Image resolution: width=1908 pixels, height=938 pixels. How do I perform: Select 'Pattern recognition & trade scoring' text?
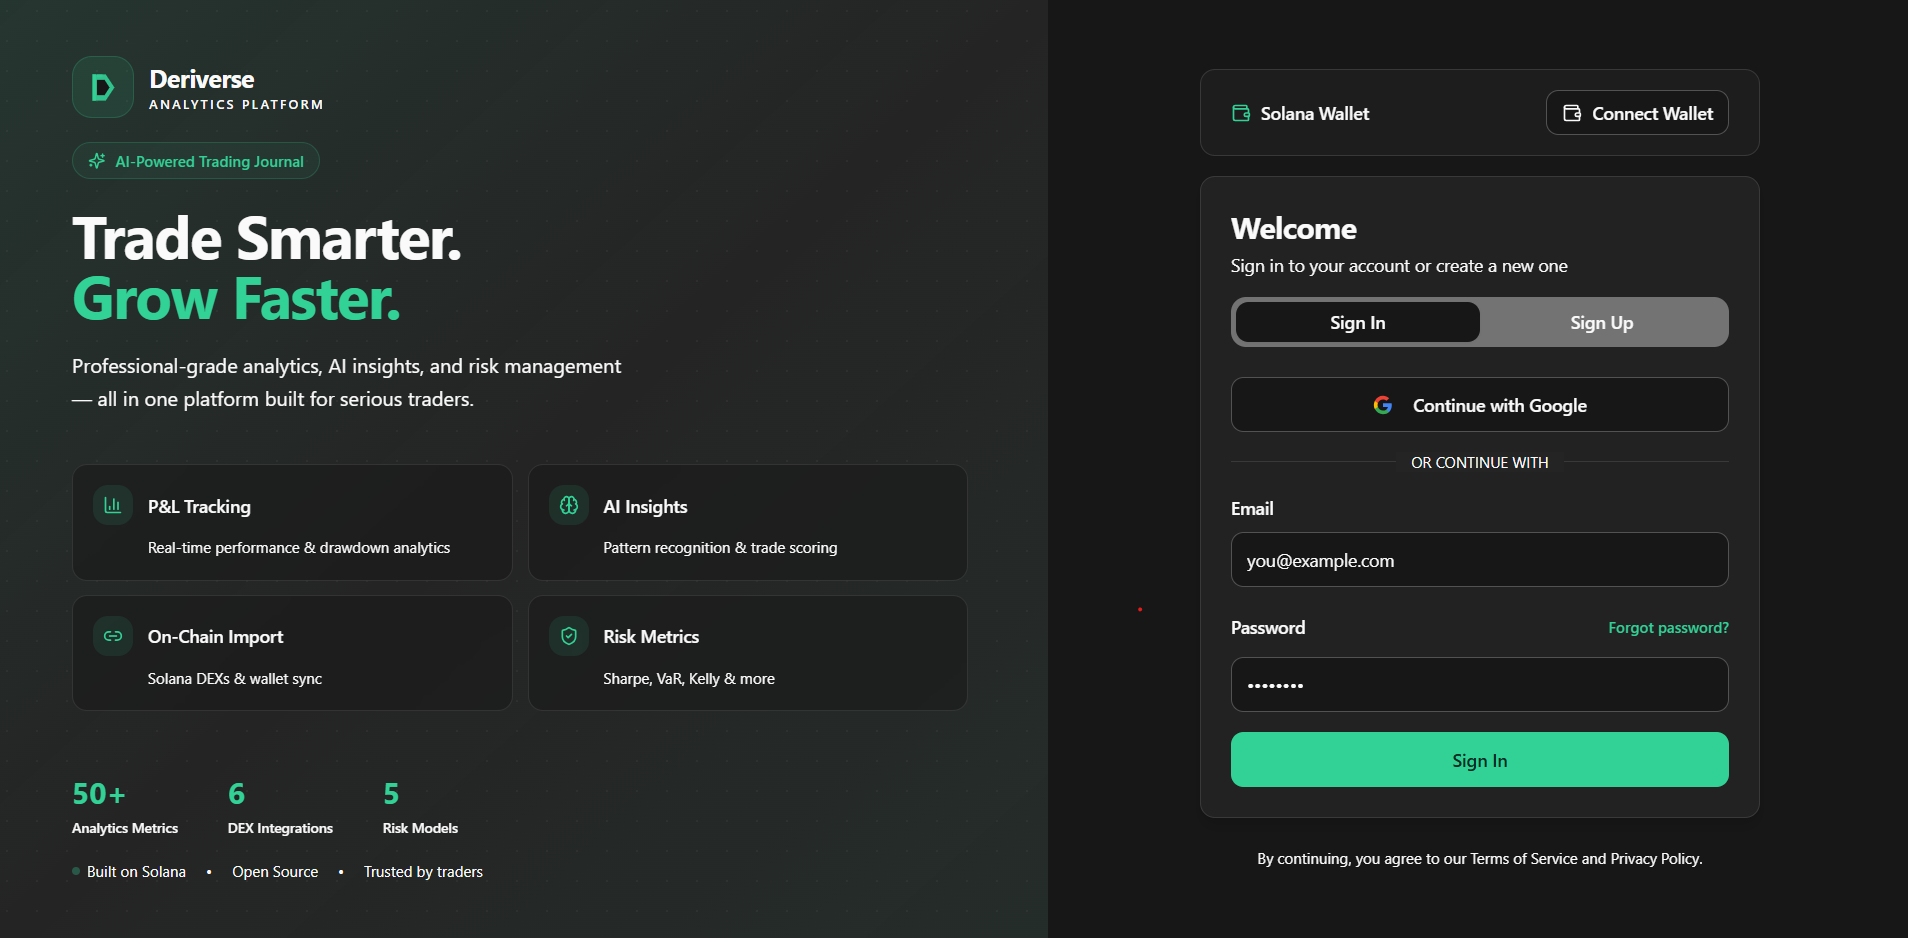[x=720, y=548]
